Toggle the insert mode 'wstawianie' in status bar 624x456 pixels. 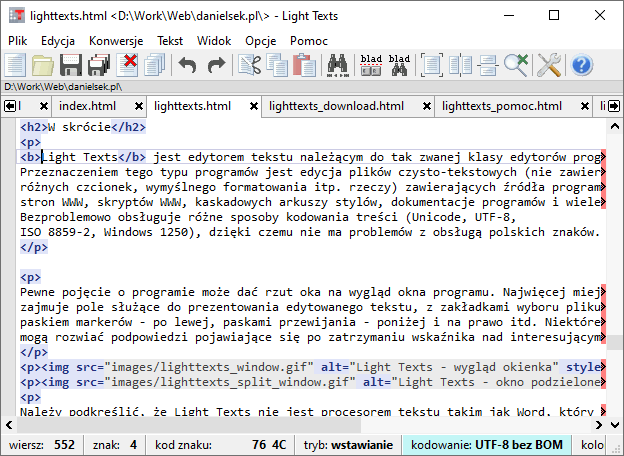click(348, 444)
